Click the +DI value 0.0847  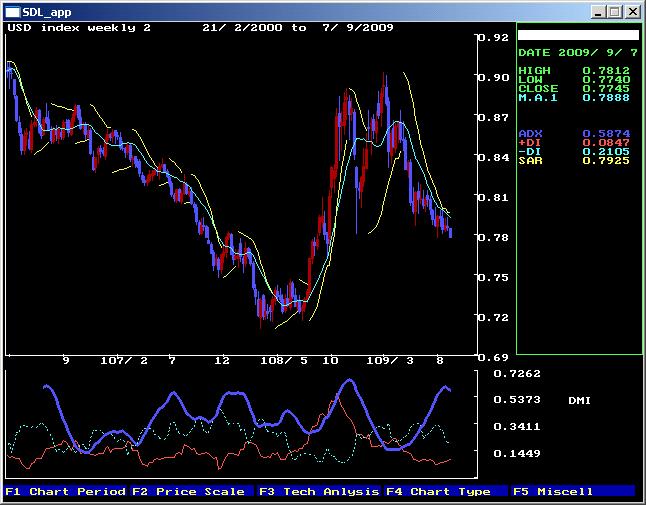[x=606, y=143]
